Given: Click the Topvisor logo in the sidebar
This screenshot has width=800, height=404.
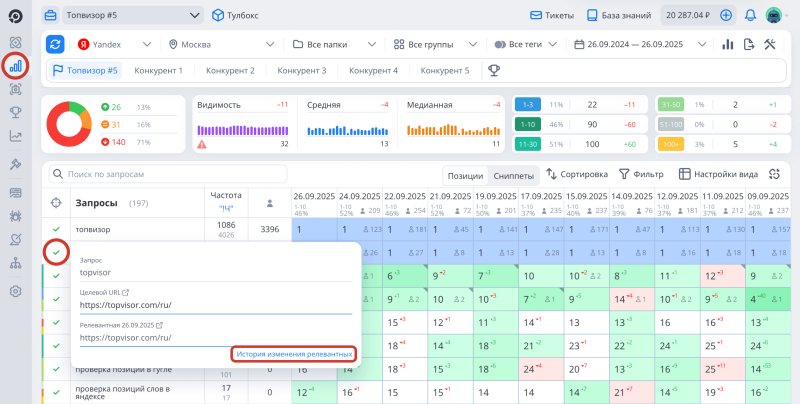Looking at the screenshot, I should pos(15,17).
